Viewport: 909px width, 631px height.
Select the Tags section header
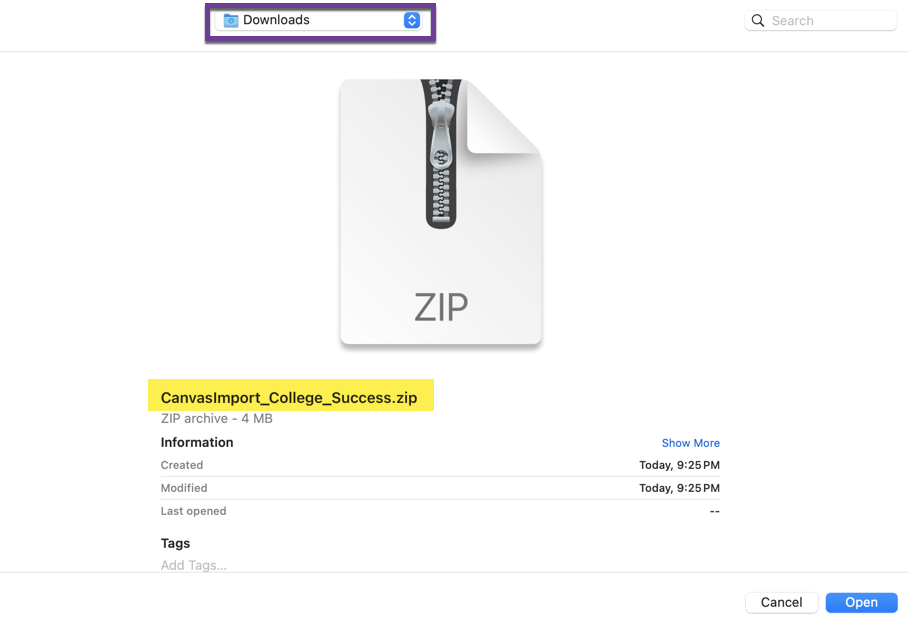[x=175, y=543]
